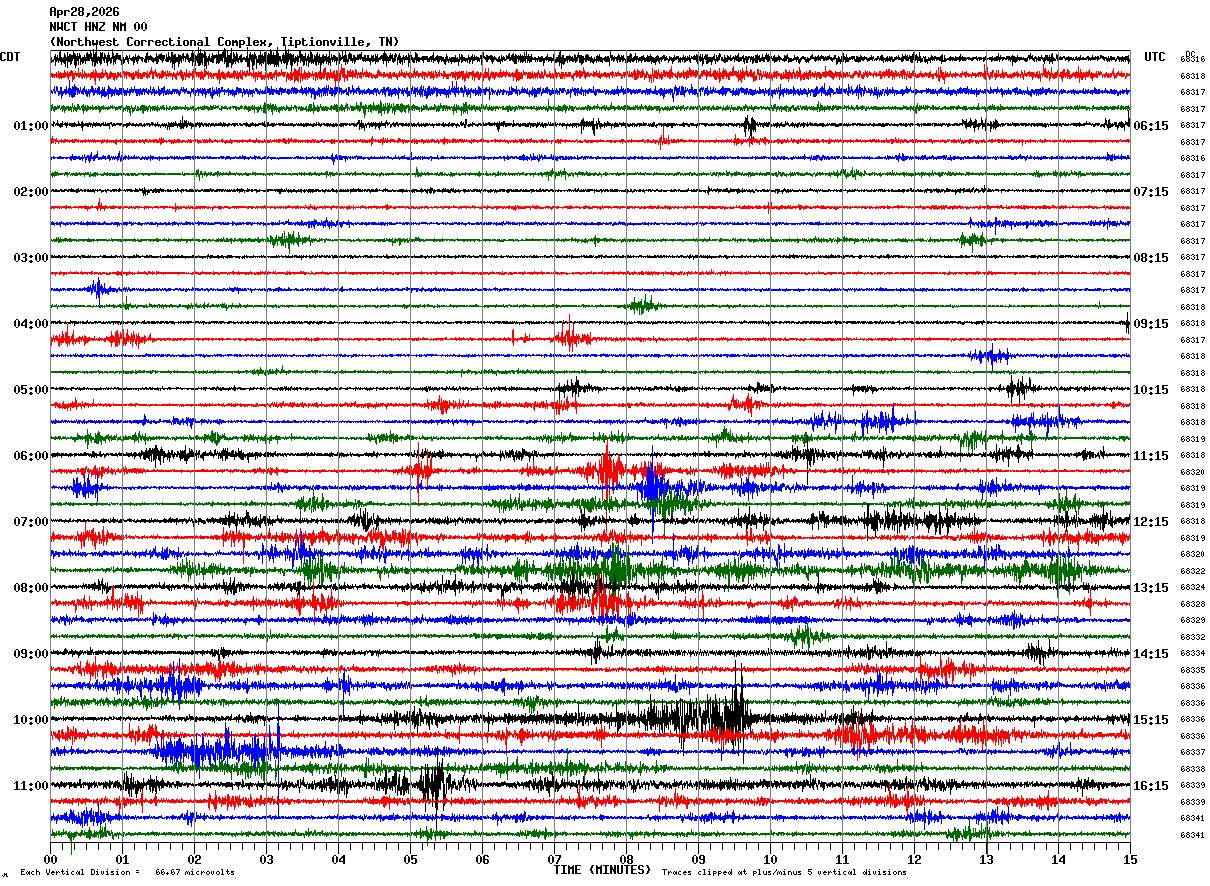Click the 15:15 UTC time label
The width and height of the screenshot is (1210, 886).
pos(1151,720)
